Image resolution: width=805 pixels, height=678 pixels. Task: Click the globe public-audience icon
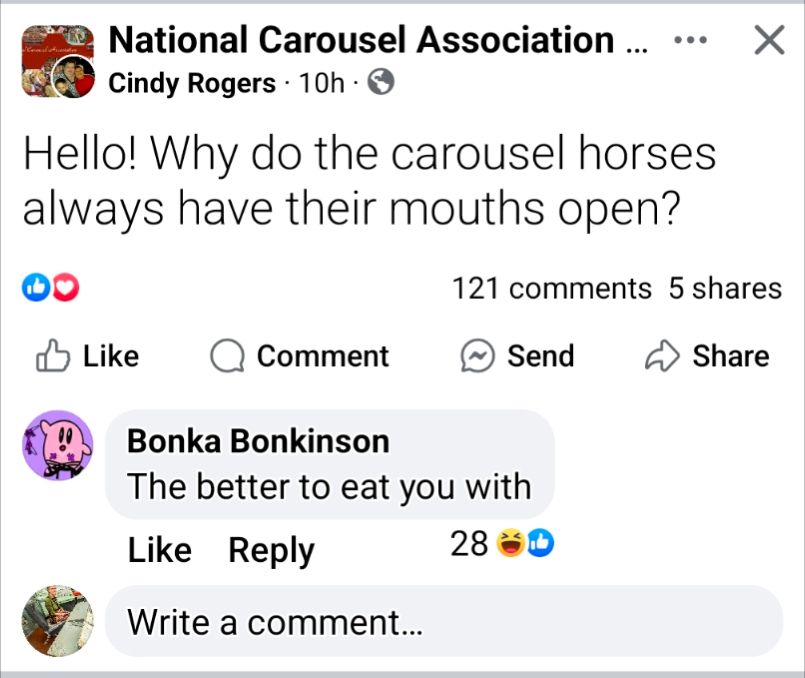click(x=381, y=83)
